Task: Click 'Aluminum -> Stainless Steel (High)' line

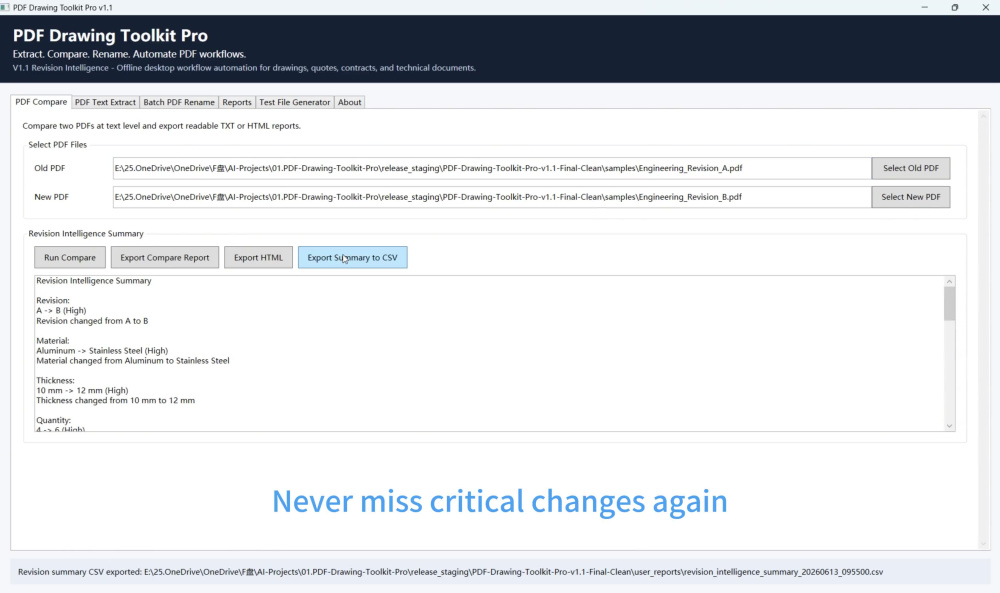Action: (102, 351)
